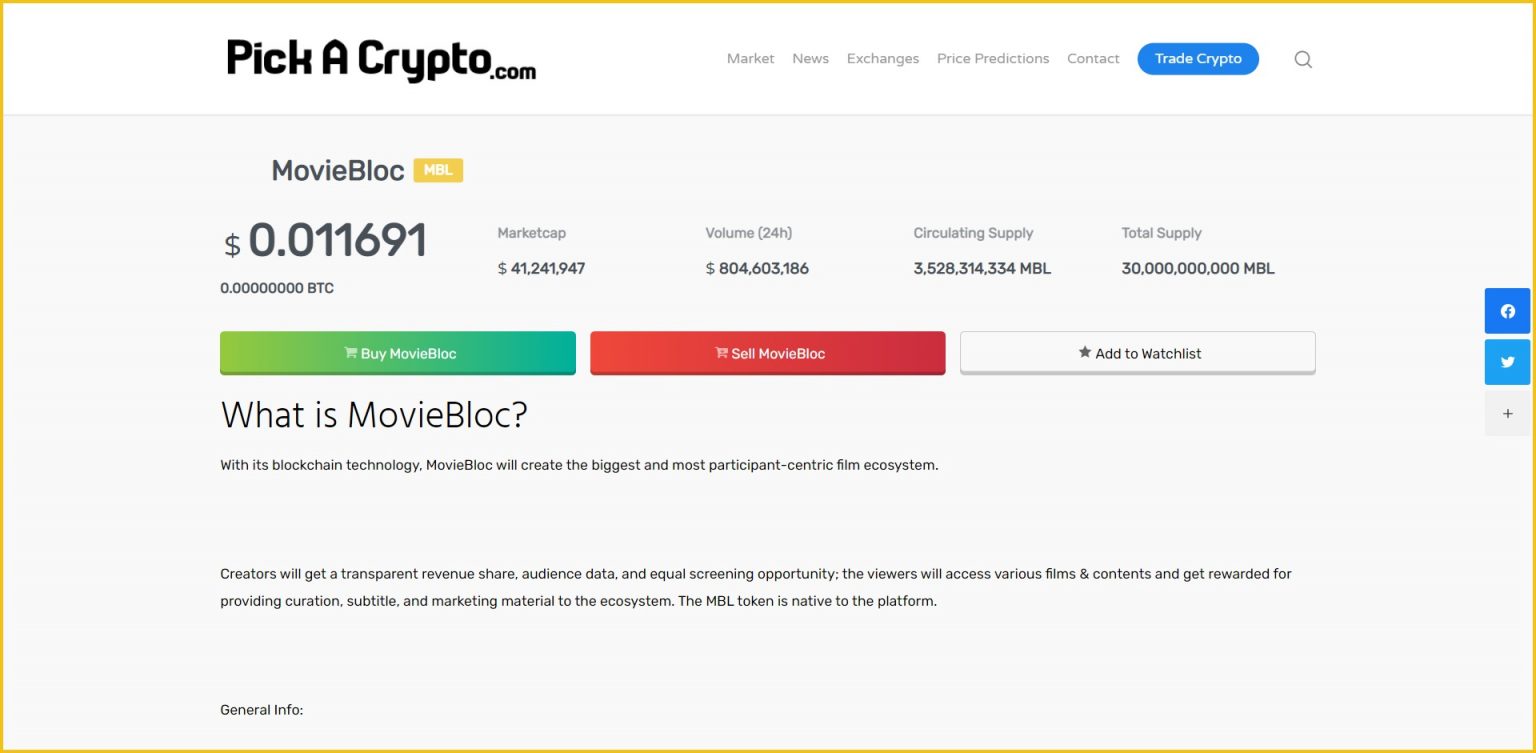Click the Sell MovieBloc button

[x=768, y=353]
